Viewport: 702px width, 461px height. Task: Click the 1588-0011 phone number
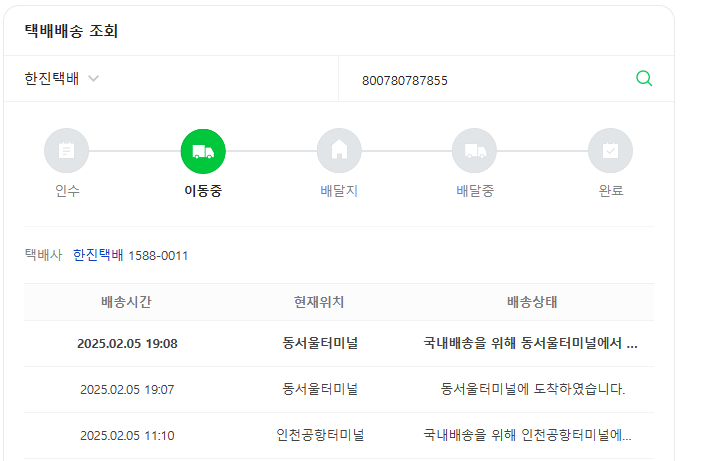tap(158, 256)
